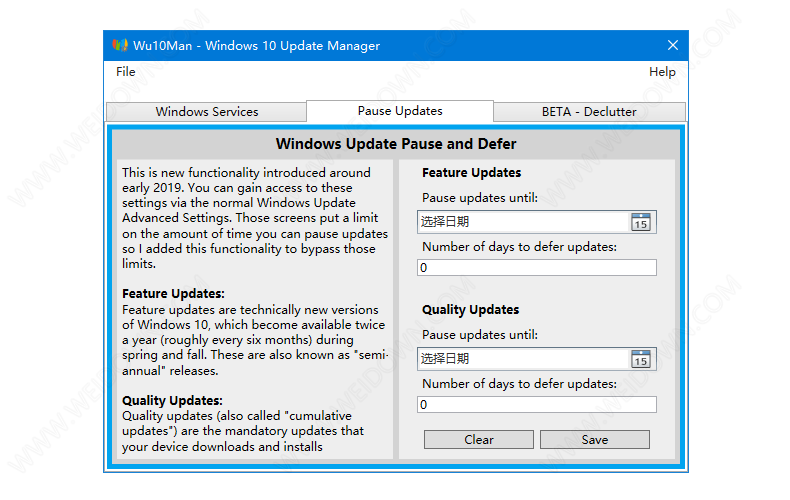The image size is (790, 500).
Task: Click the 'Feature Updates:' description heading
Action: click(173, 294)
